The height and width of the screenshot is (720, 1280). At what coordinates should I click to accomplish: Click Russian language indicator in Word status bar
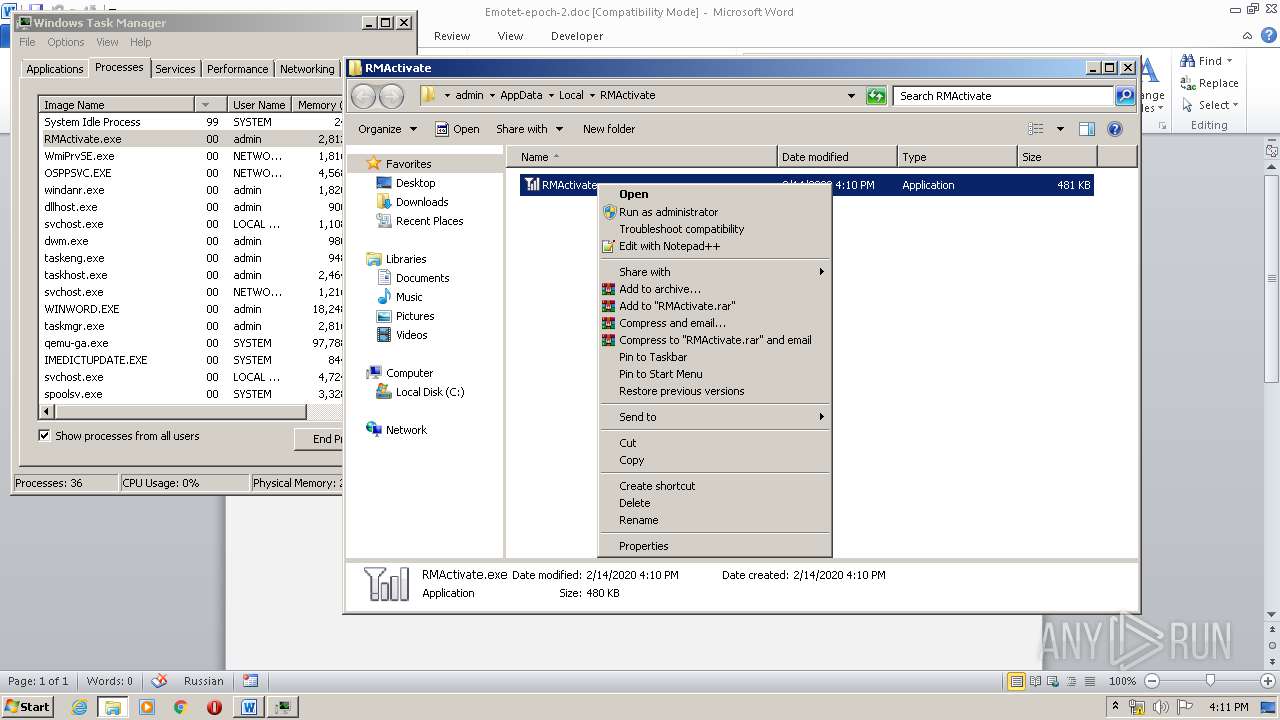coord(204,681)
